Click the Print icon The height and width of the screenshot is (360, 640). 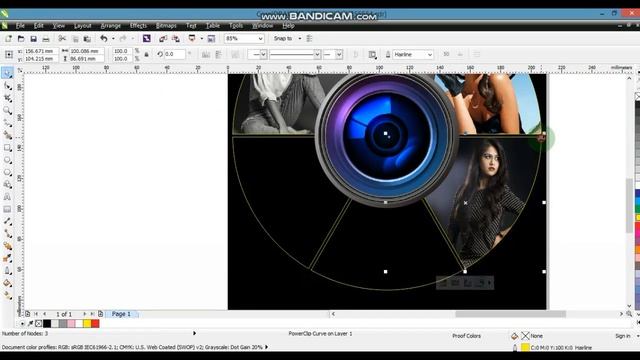pos(46,38)
